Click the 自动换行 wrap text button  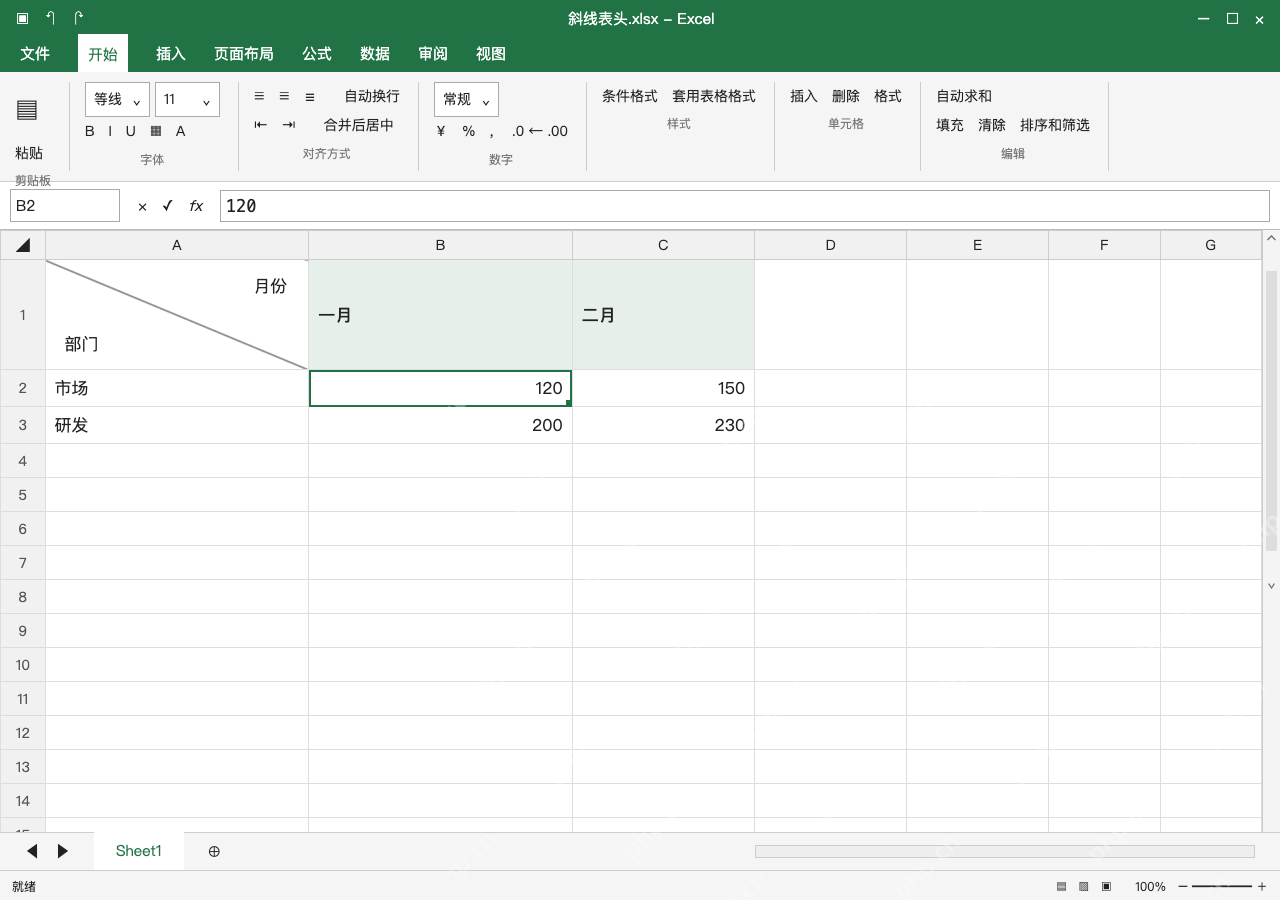(x=372, y=96)
